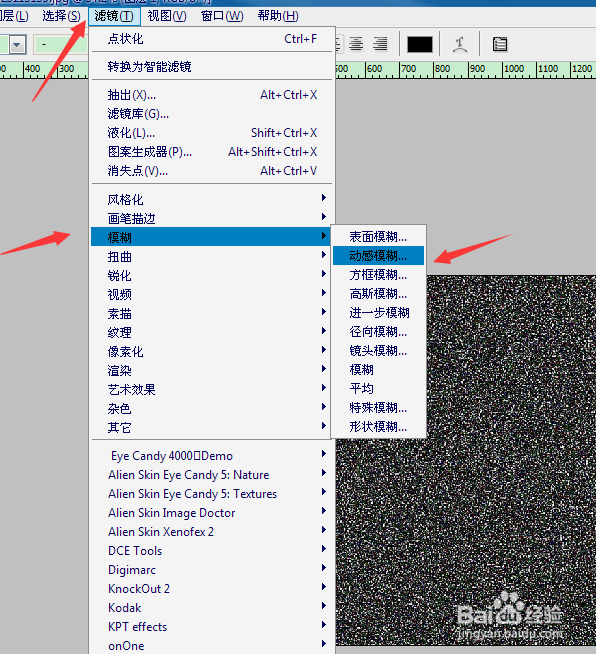Expand the 其它 submenu
Image resolution: width=596 pixels, height=654 pixels.
[212, 427]
